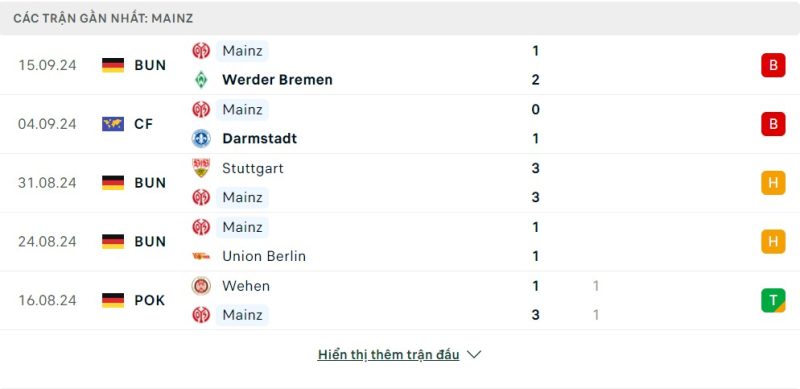This screenshot has height=389, width=800.
Task: Click the Stuttgart club crest
Action: pyautogui.click(x=201, y=168)
